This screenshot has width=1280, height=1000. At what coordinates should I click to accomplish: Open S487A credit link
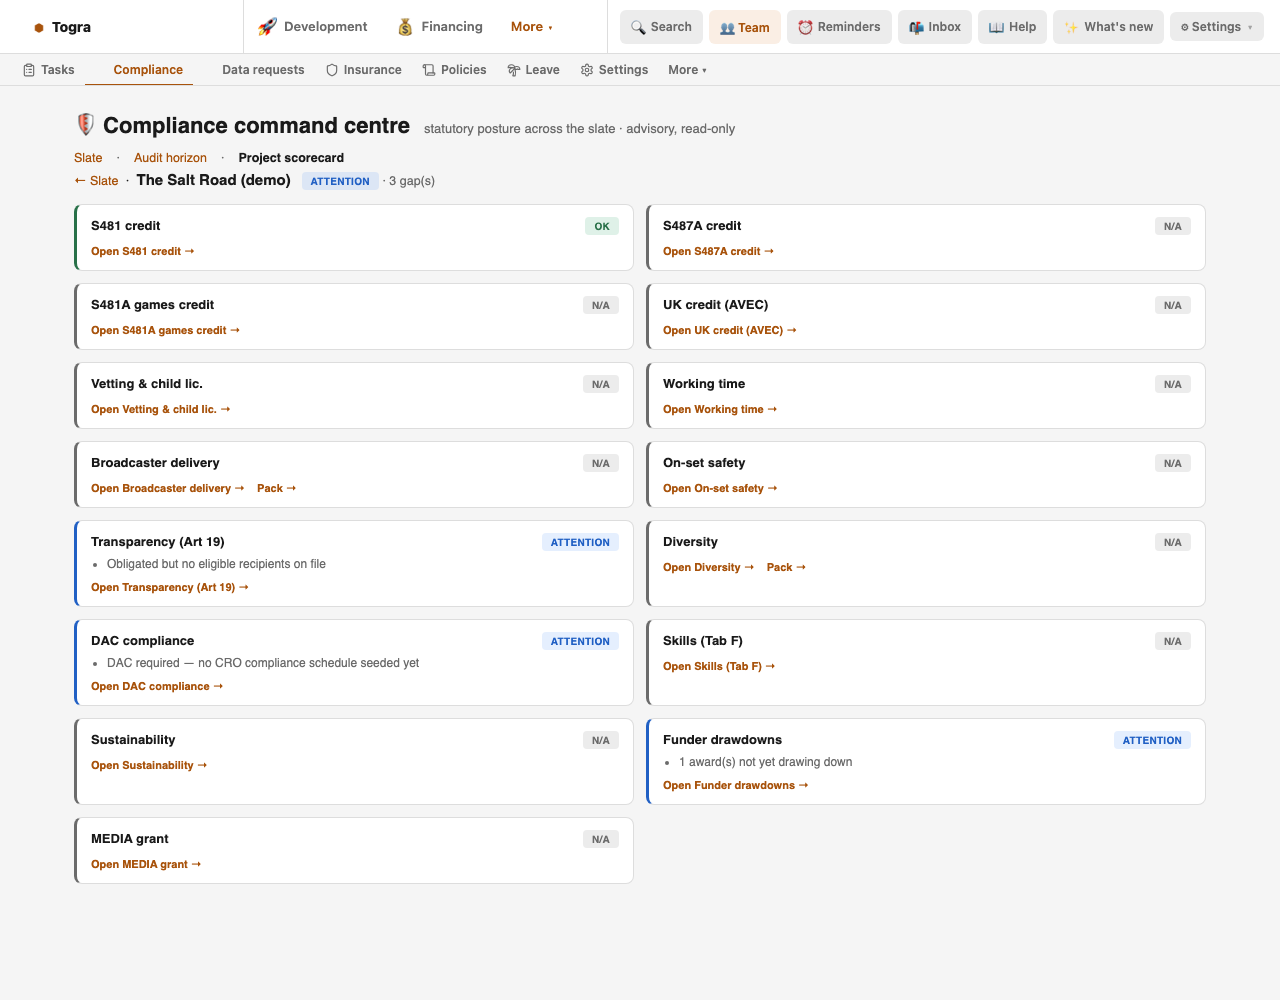point(719,252)
